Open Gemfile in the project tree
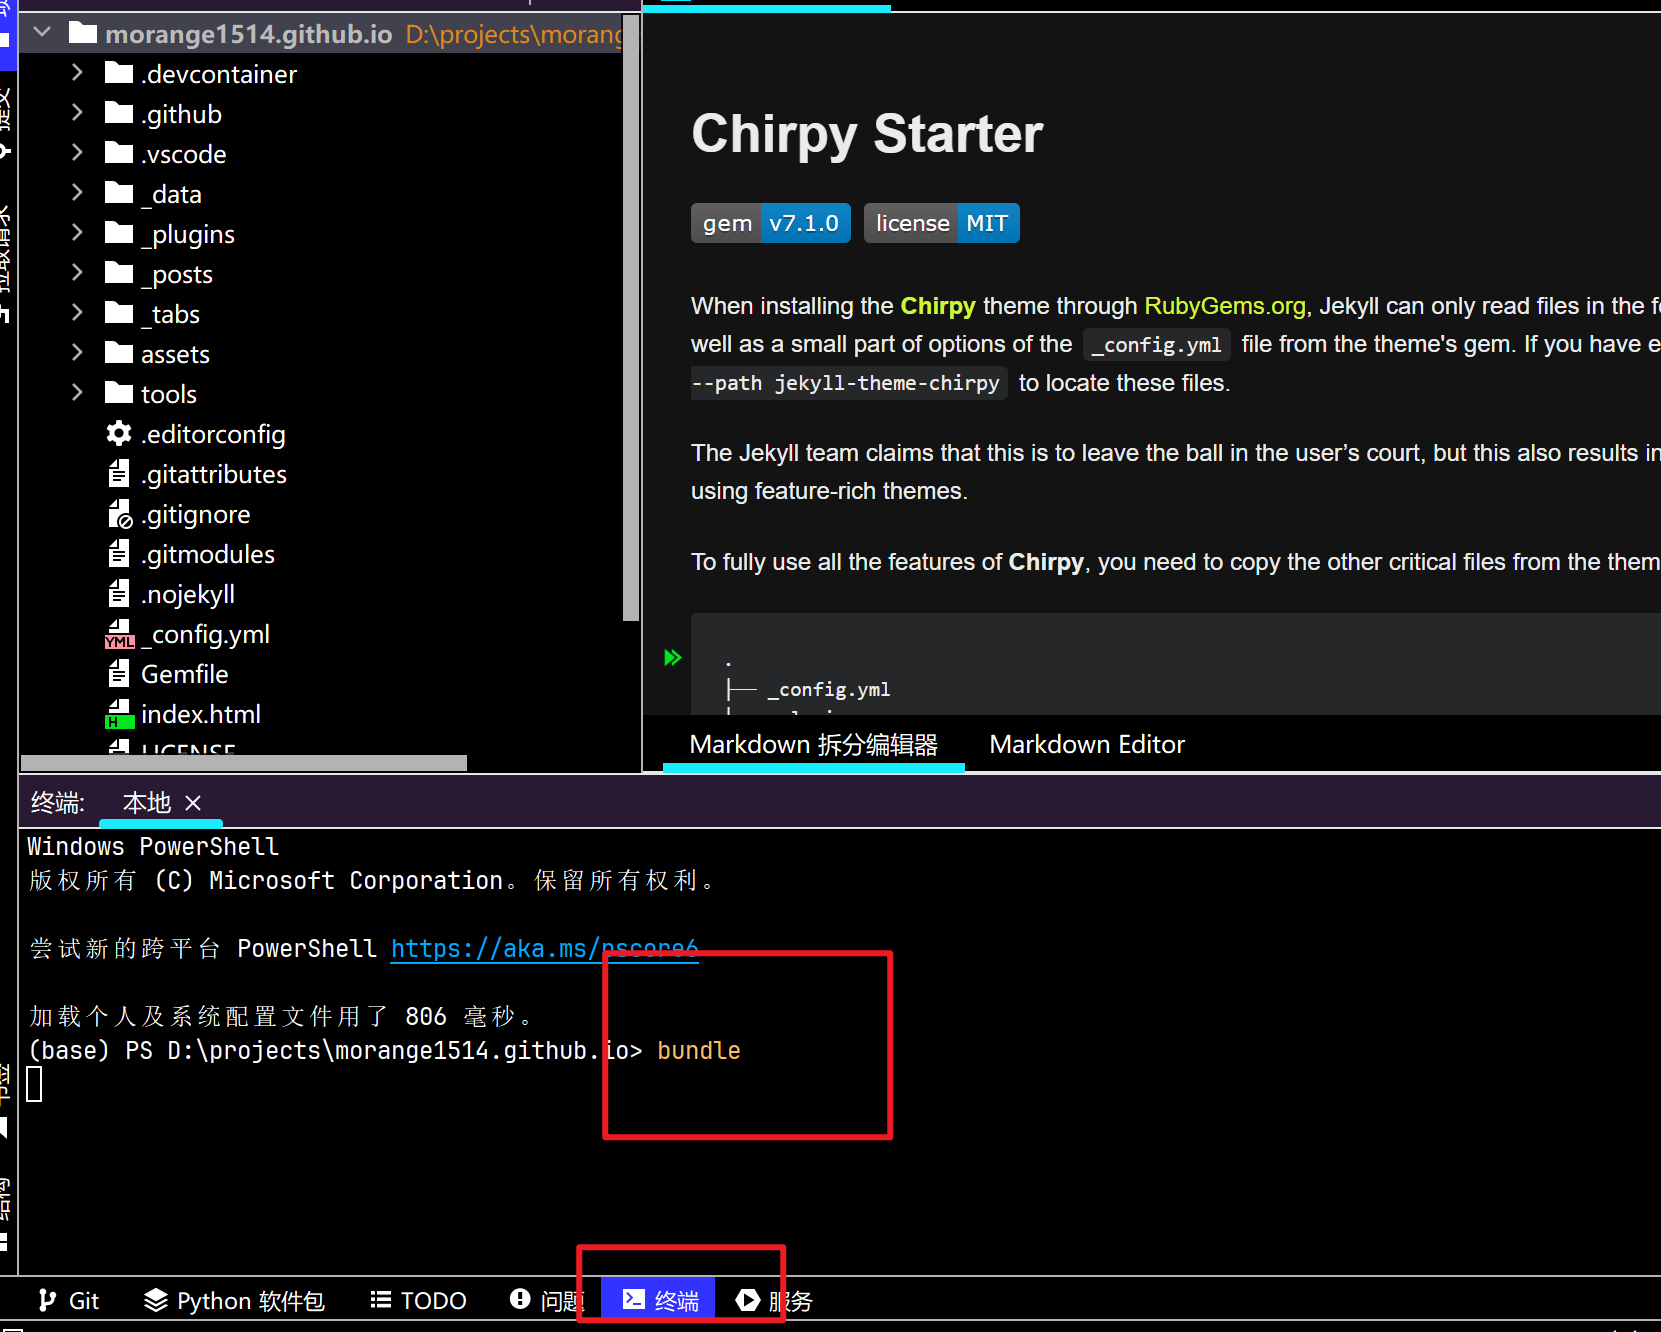Viewport: 1661px width, 1332px height. click(185, 674)
